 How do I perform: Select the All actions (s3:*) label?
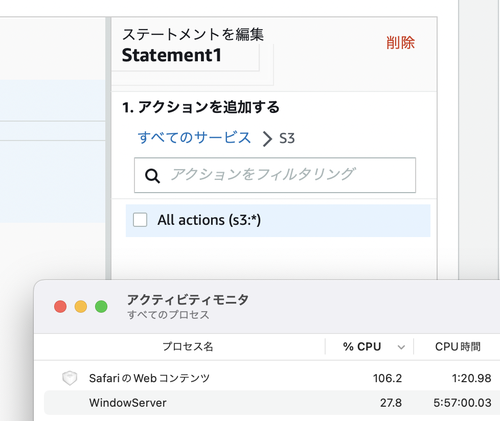209,220
